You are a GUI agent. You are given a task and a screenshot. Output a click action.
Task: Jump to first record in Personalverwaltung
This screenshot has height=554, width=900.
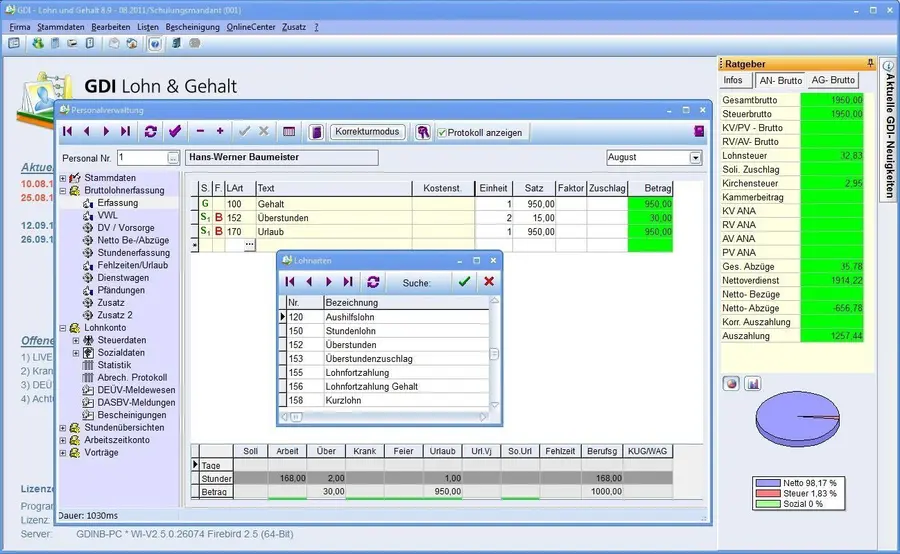pos(68,131)
